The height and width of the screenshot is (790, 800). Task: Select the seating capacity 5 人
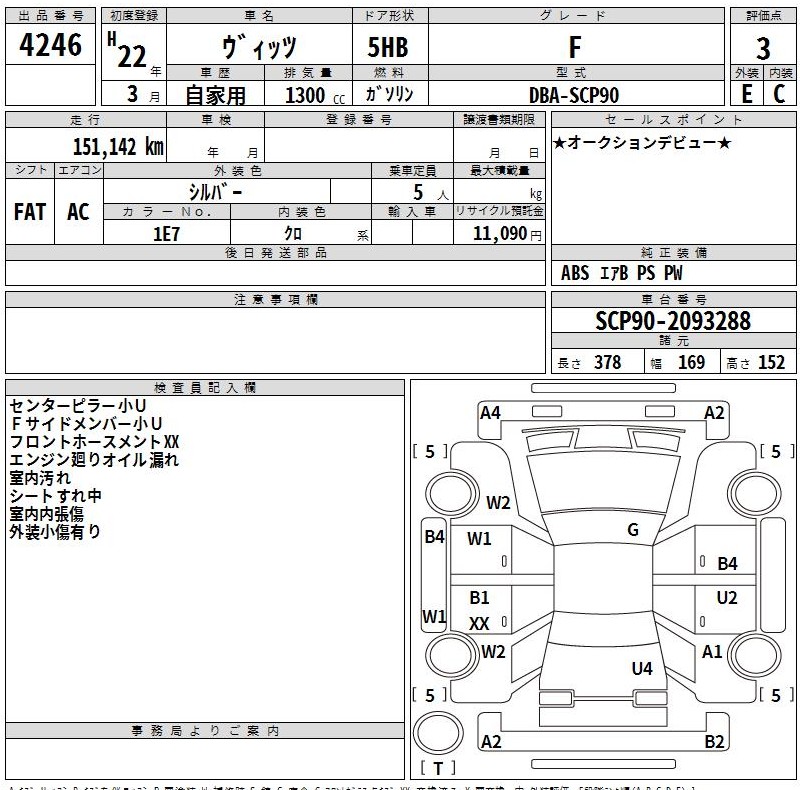(430, 193)
